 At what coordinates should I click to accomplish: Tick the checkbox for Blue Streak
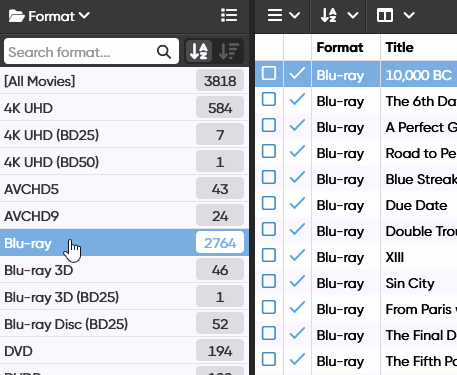point(269,177)
